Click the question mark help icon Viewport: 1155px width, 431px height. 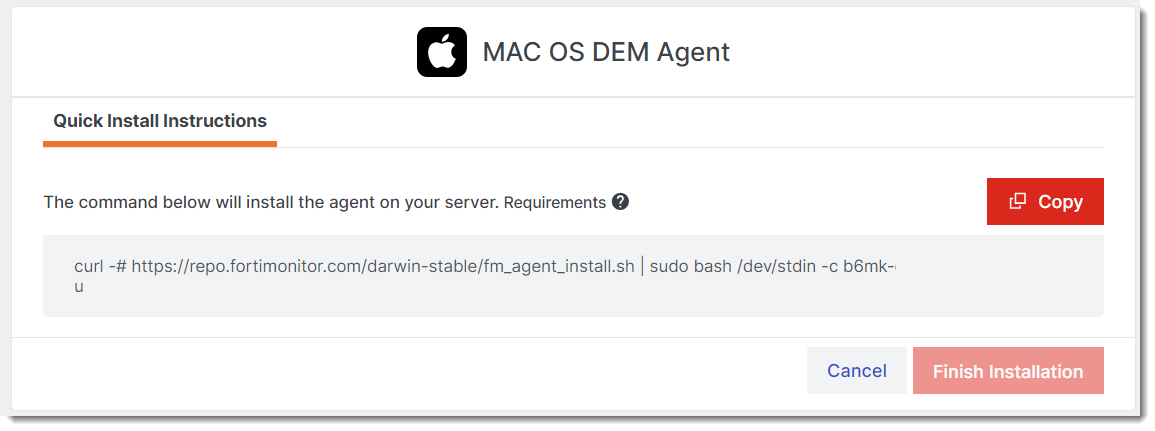620,201
